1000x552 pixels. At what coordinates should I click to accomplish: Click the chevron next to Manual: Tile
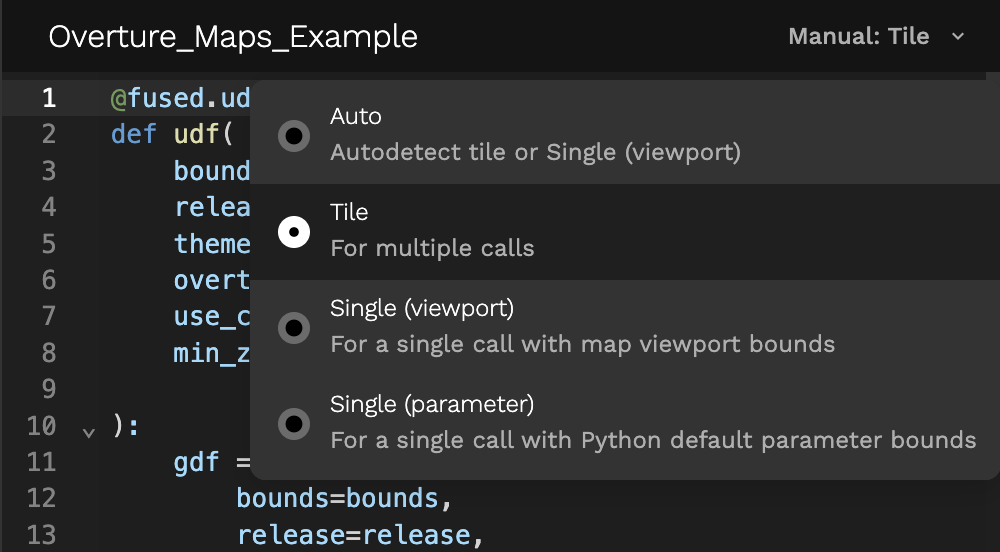[x=957, y=37]
